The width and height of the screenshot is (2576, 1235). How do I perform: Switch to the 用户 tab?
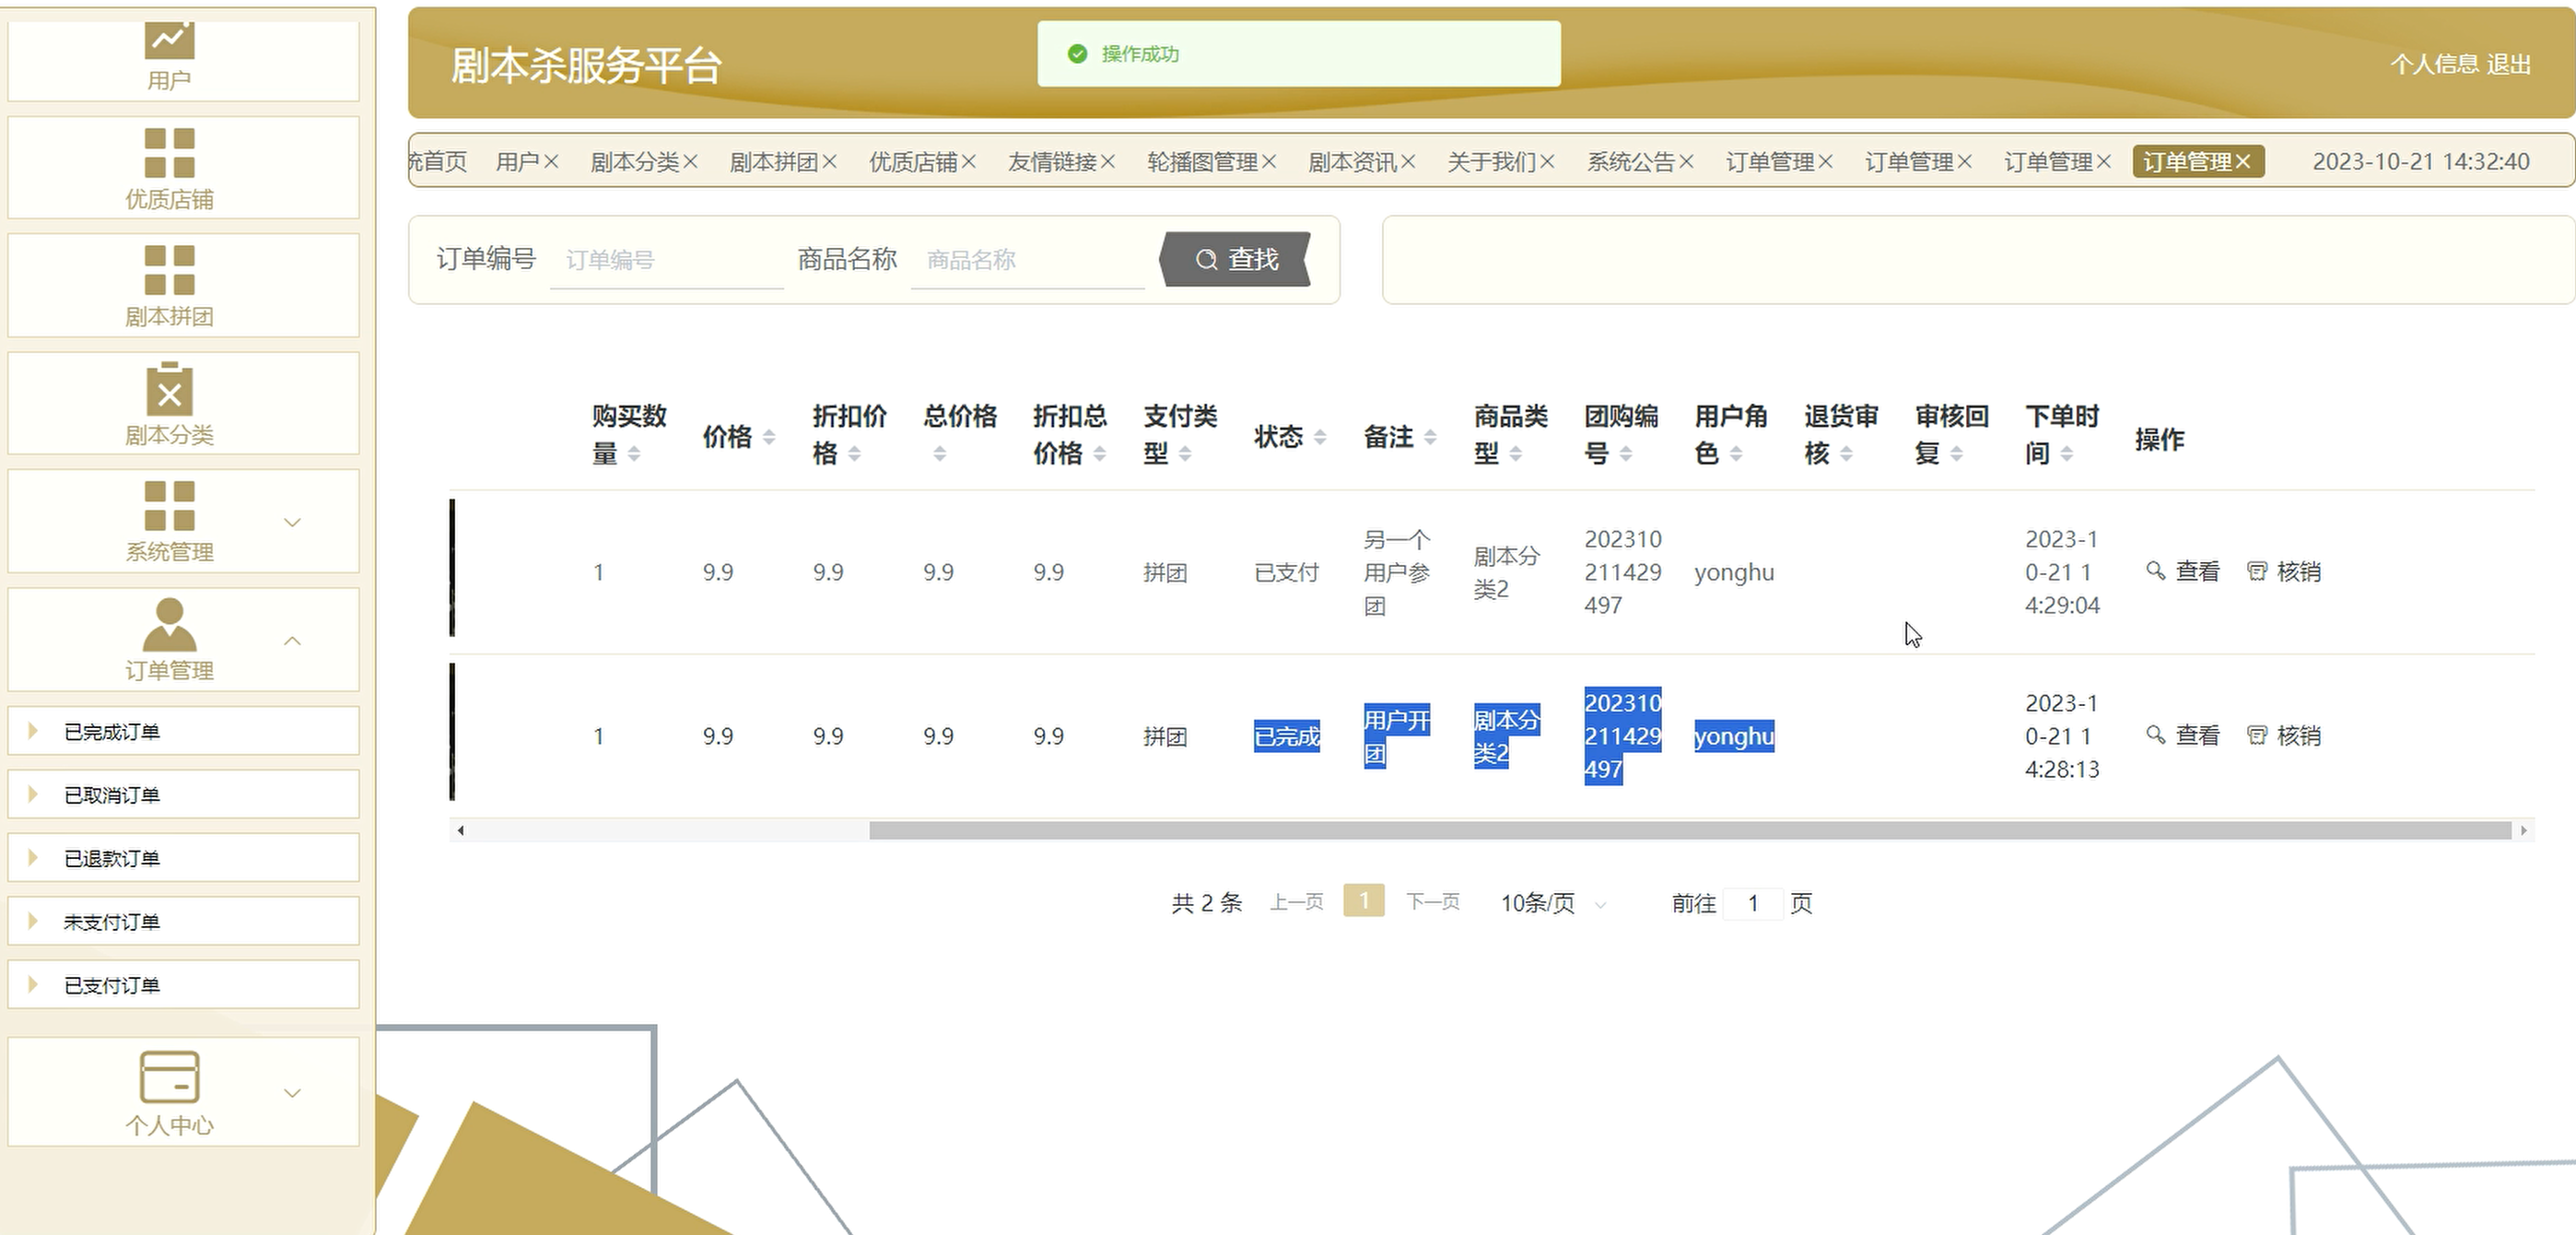[x=517, y=162]
